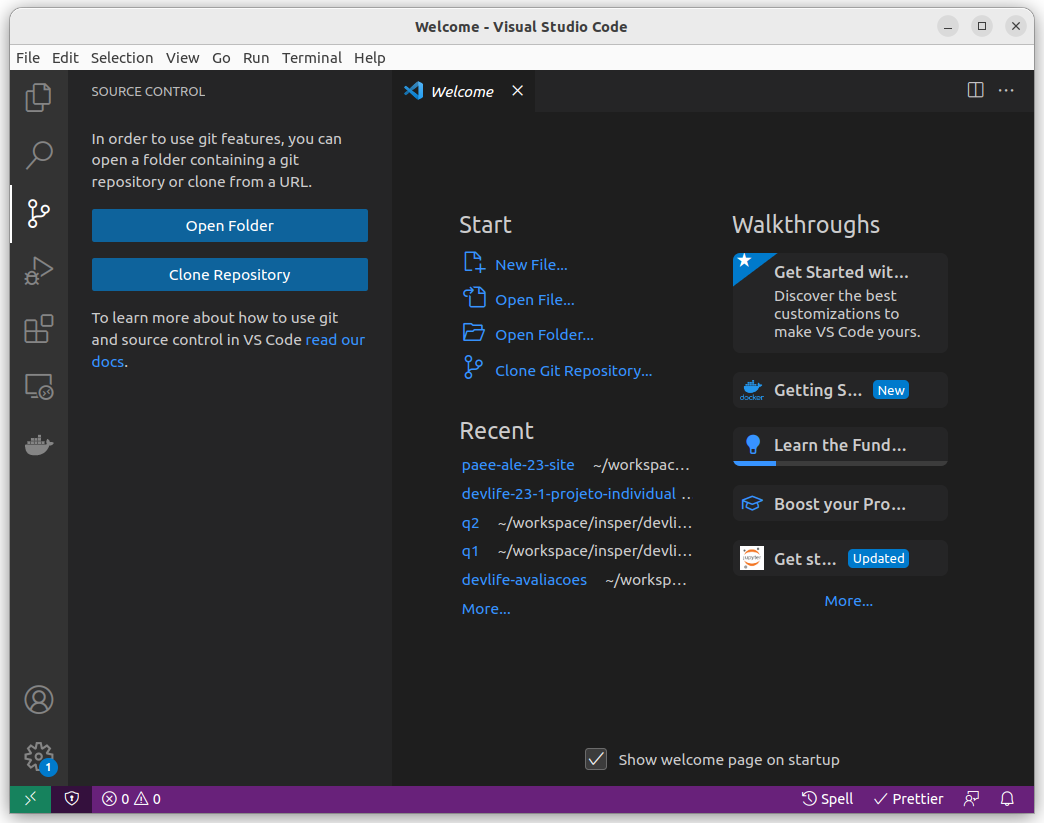Open the Remote Explorer icon

39,387
